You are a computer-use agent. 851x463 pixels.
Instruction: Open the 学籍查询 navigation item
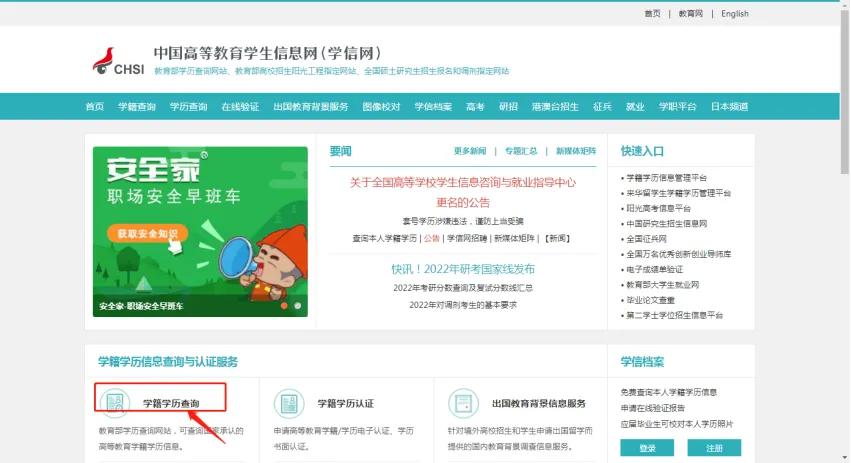tap(137, 106)
